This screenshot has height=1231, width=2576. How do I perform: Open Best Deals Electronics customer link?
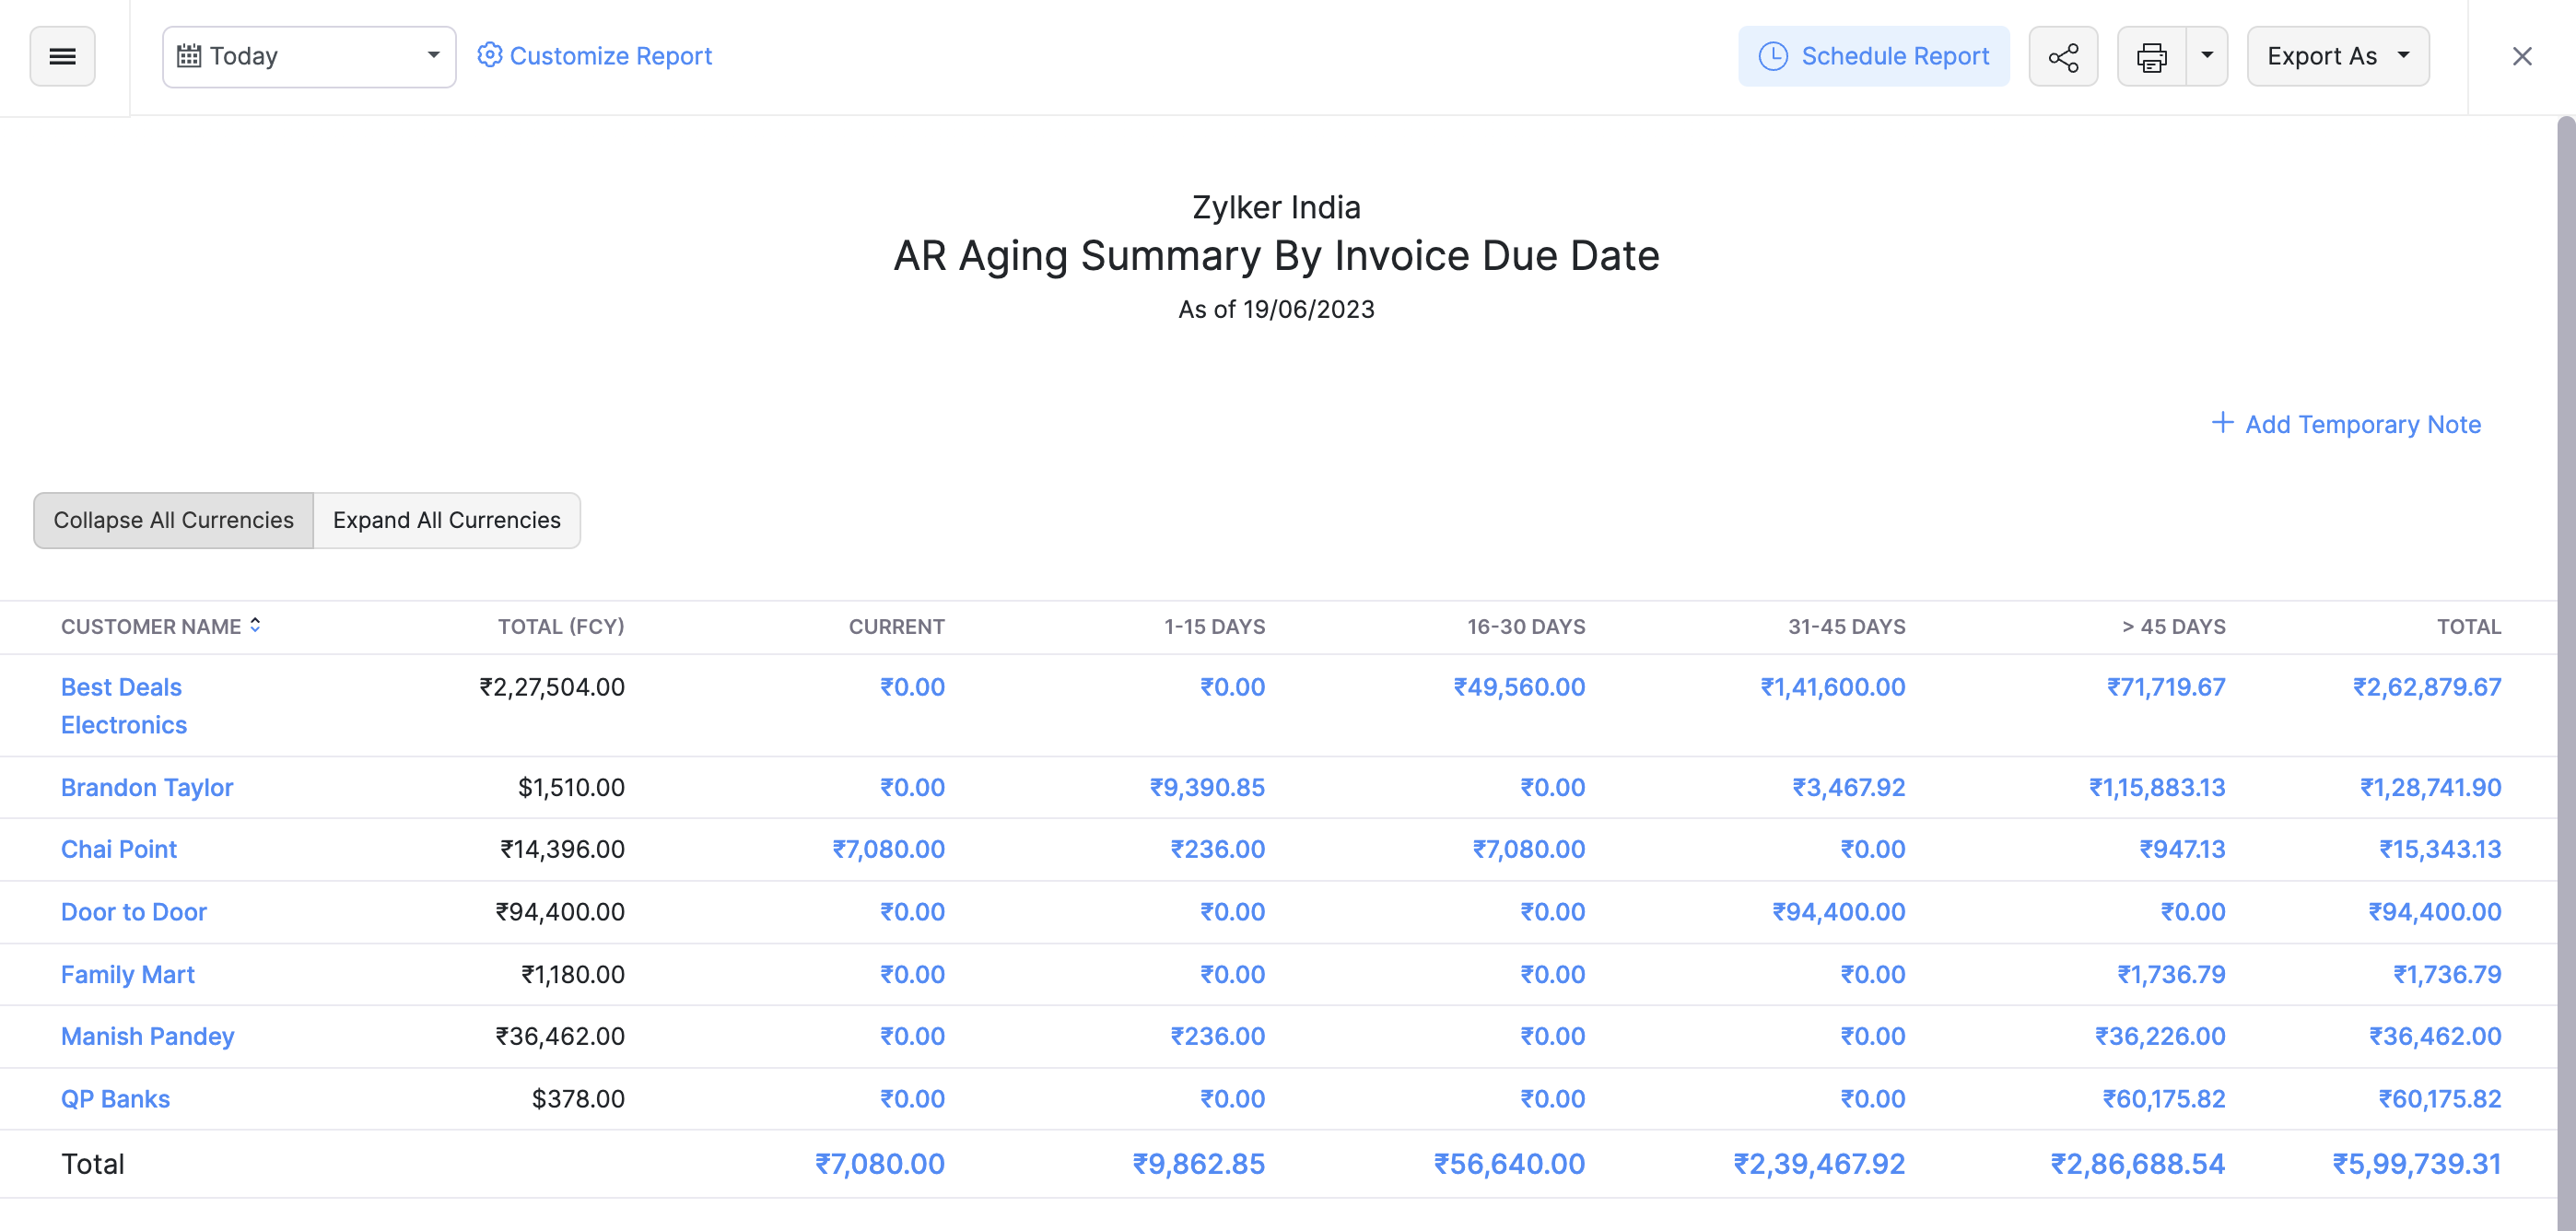pyautogui.click(x=122, y=703)
